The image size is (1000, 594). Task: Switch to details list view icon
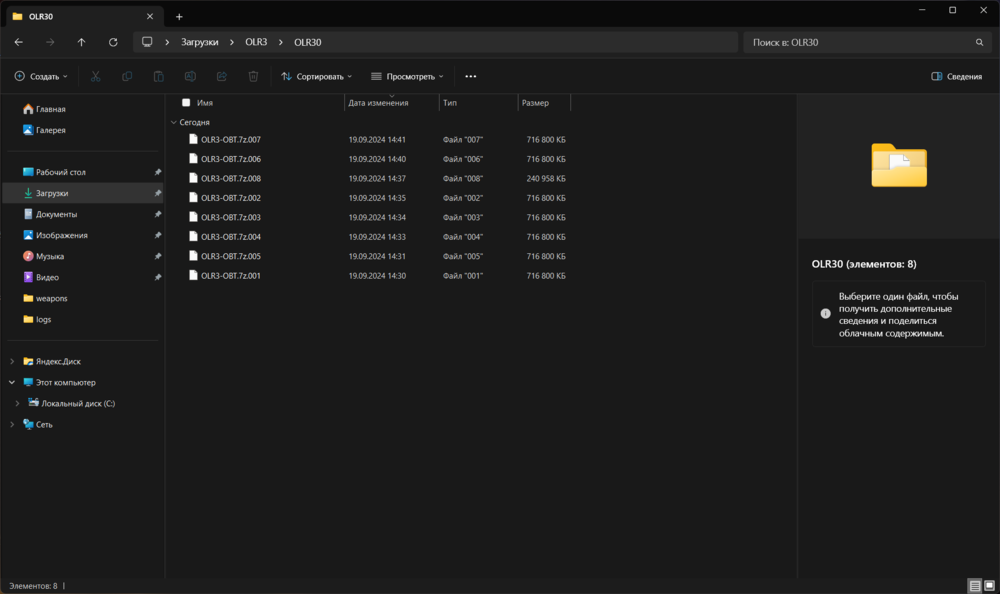click(x=973, y=585)
